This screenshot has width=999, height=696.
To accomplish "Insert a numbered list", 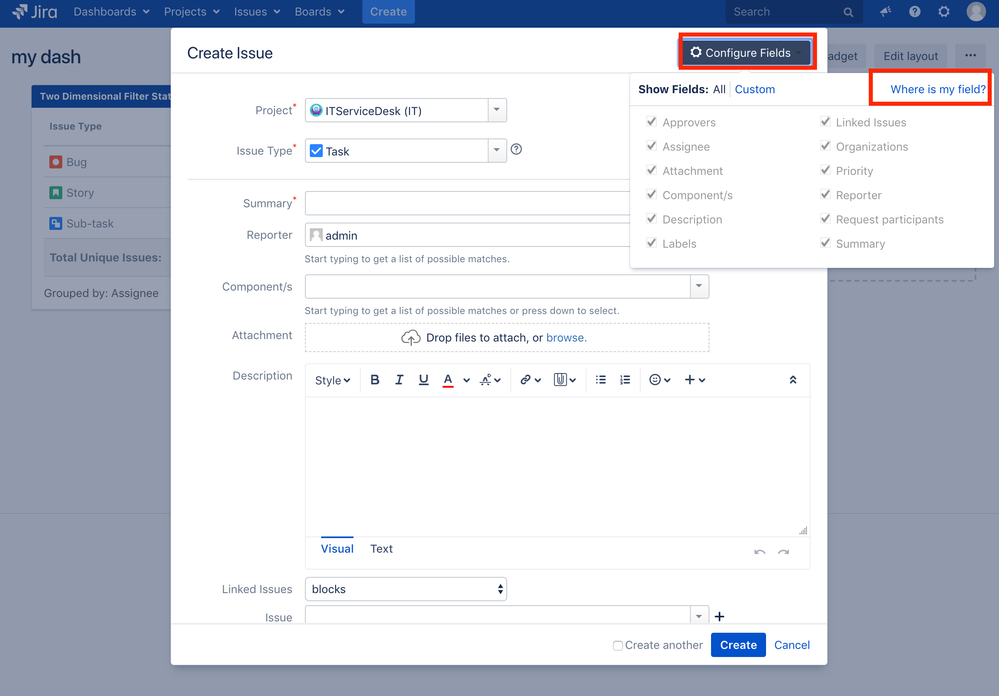I will (x=625, y=380).
